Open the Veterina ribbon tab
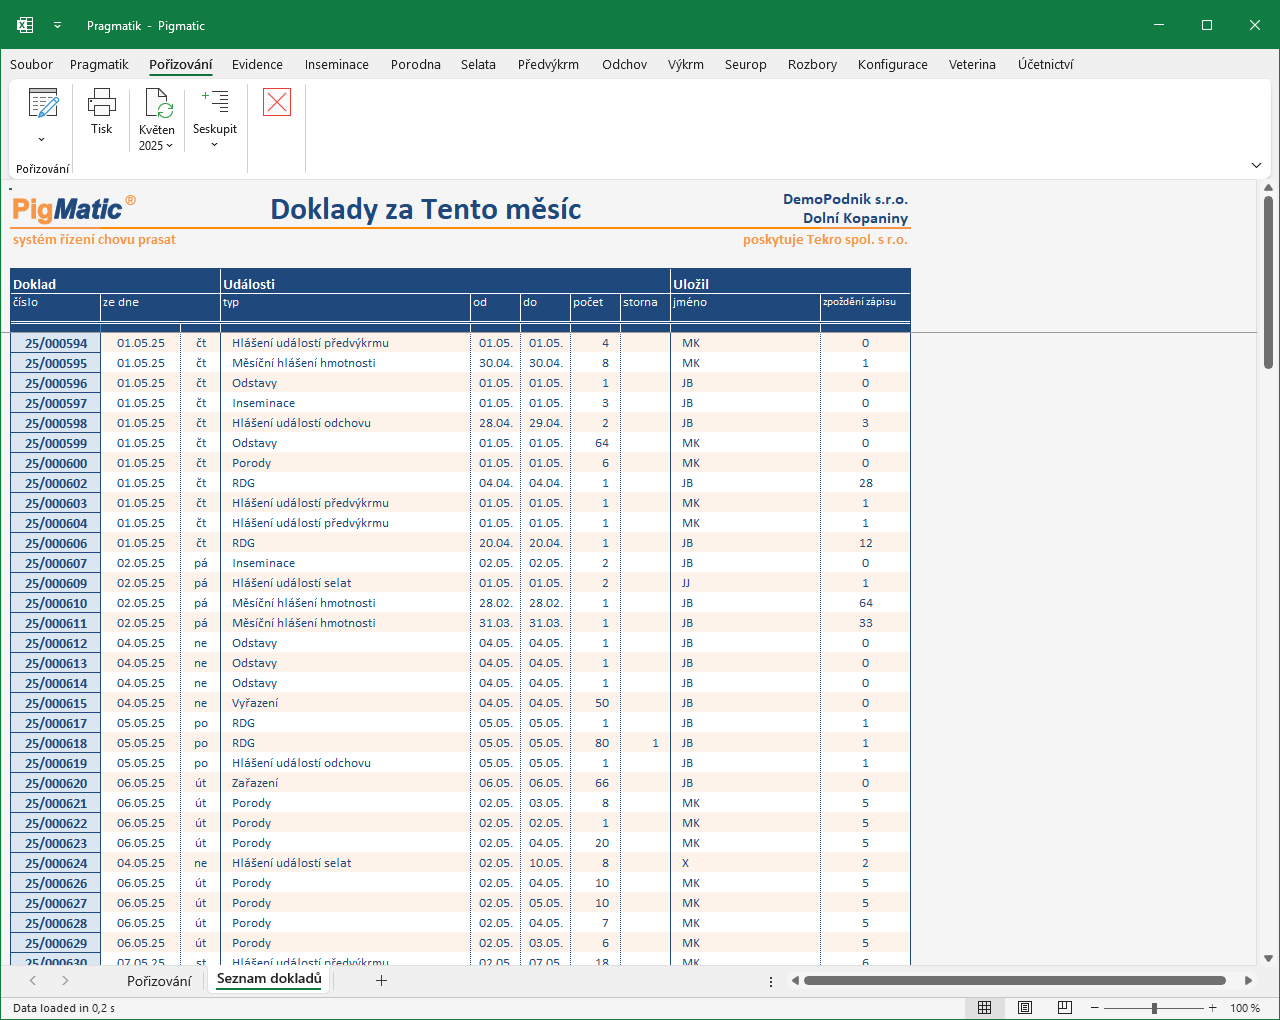The width and height of the screenshot is (1280, 1020). [972, 65]
